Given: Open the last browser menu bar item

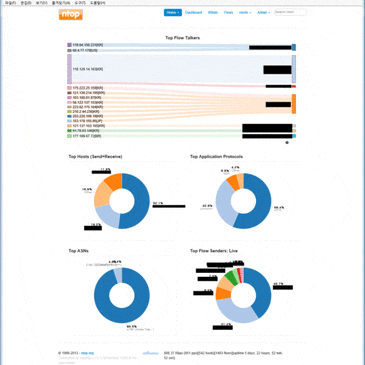Looking at the screenshot, I should pyautogui.click(x=99, y=3).
